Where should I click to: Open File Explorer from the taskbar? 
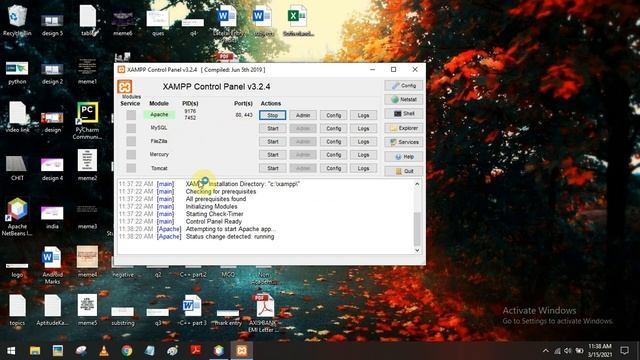tap(35, 351)
